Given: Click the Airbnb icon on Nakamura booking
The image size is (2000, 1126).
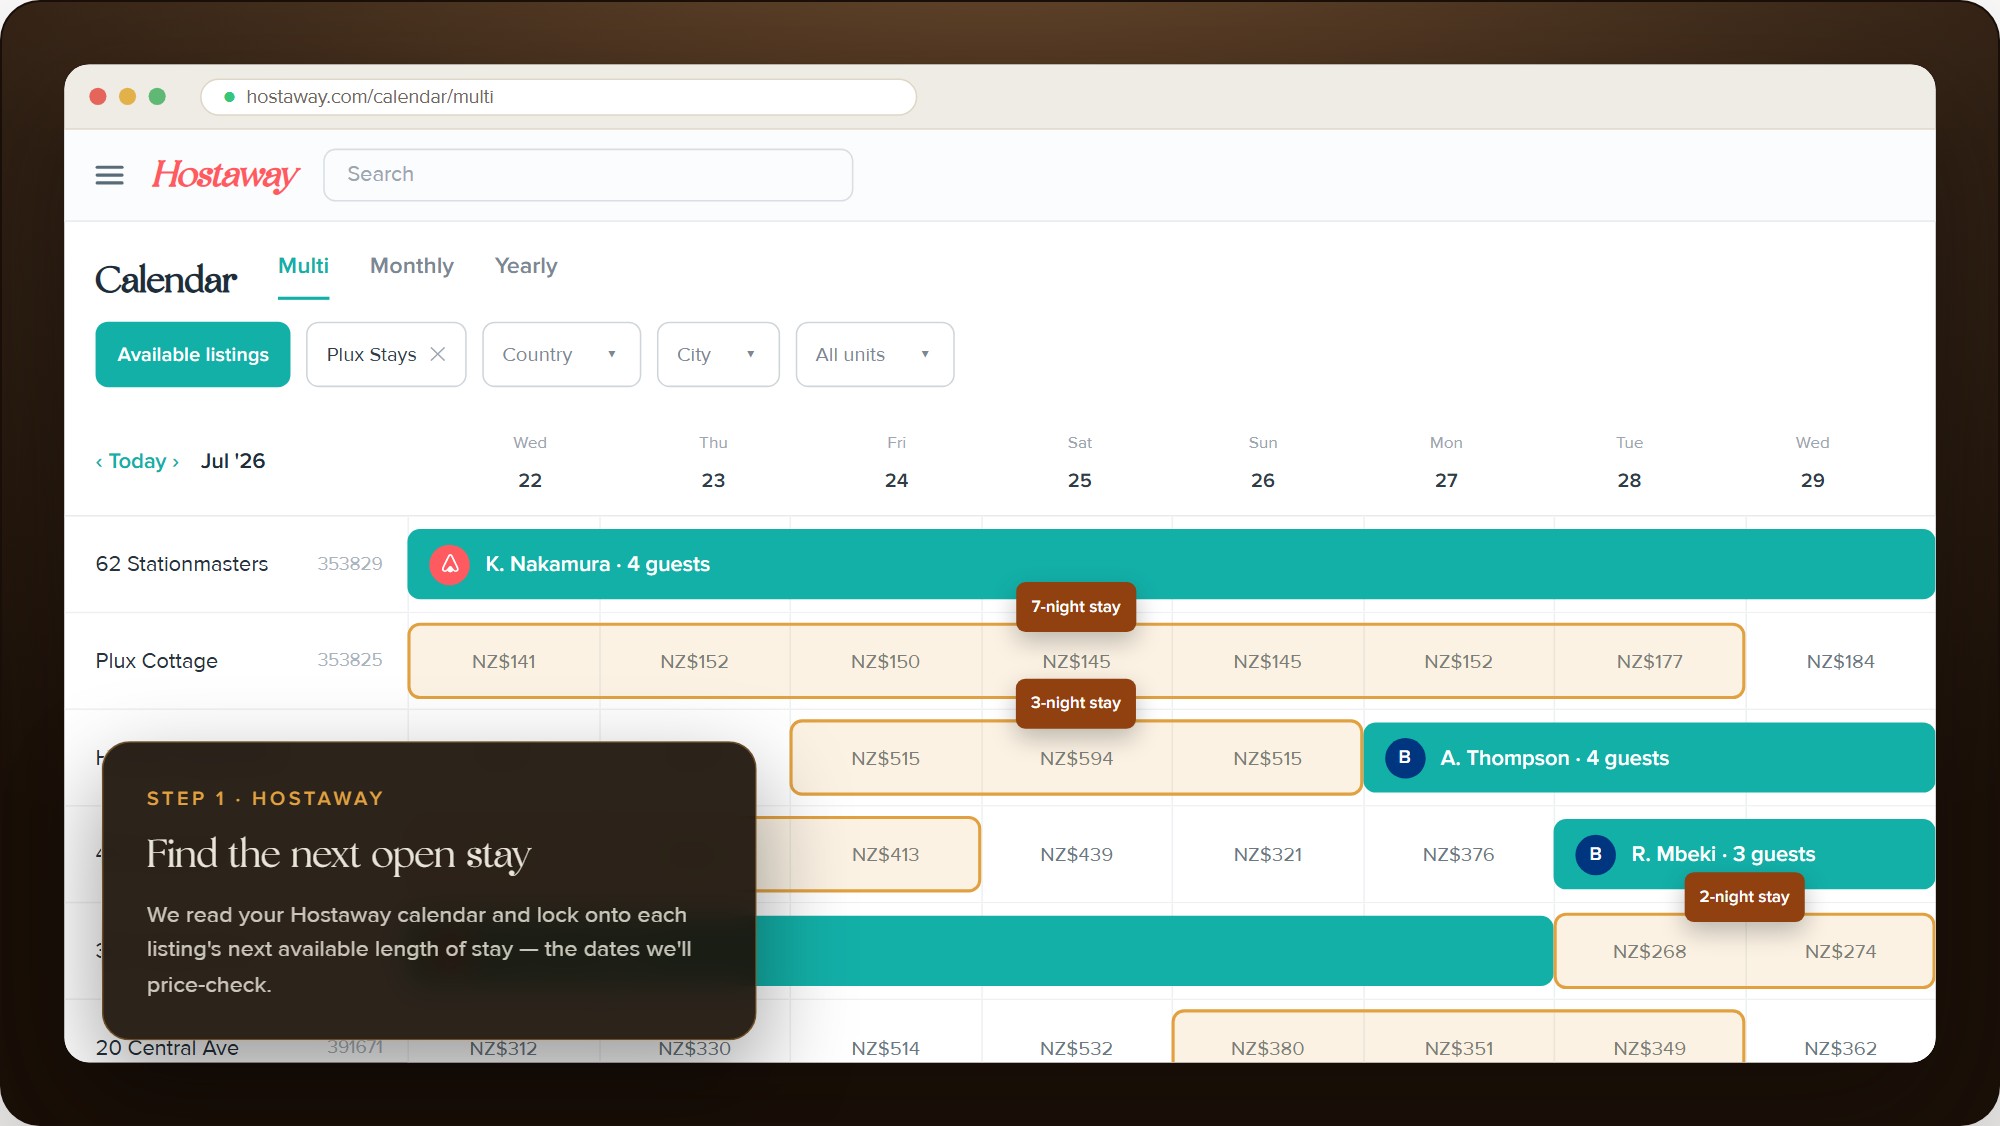Looking at the screenshot, I should pos(450,564).
